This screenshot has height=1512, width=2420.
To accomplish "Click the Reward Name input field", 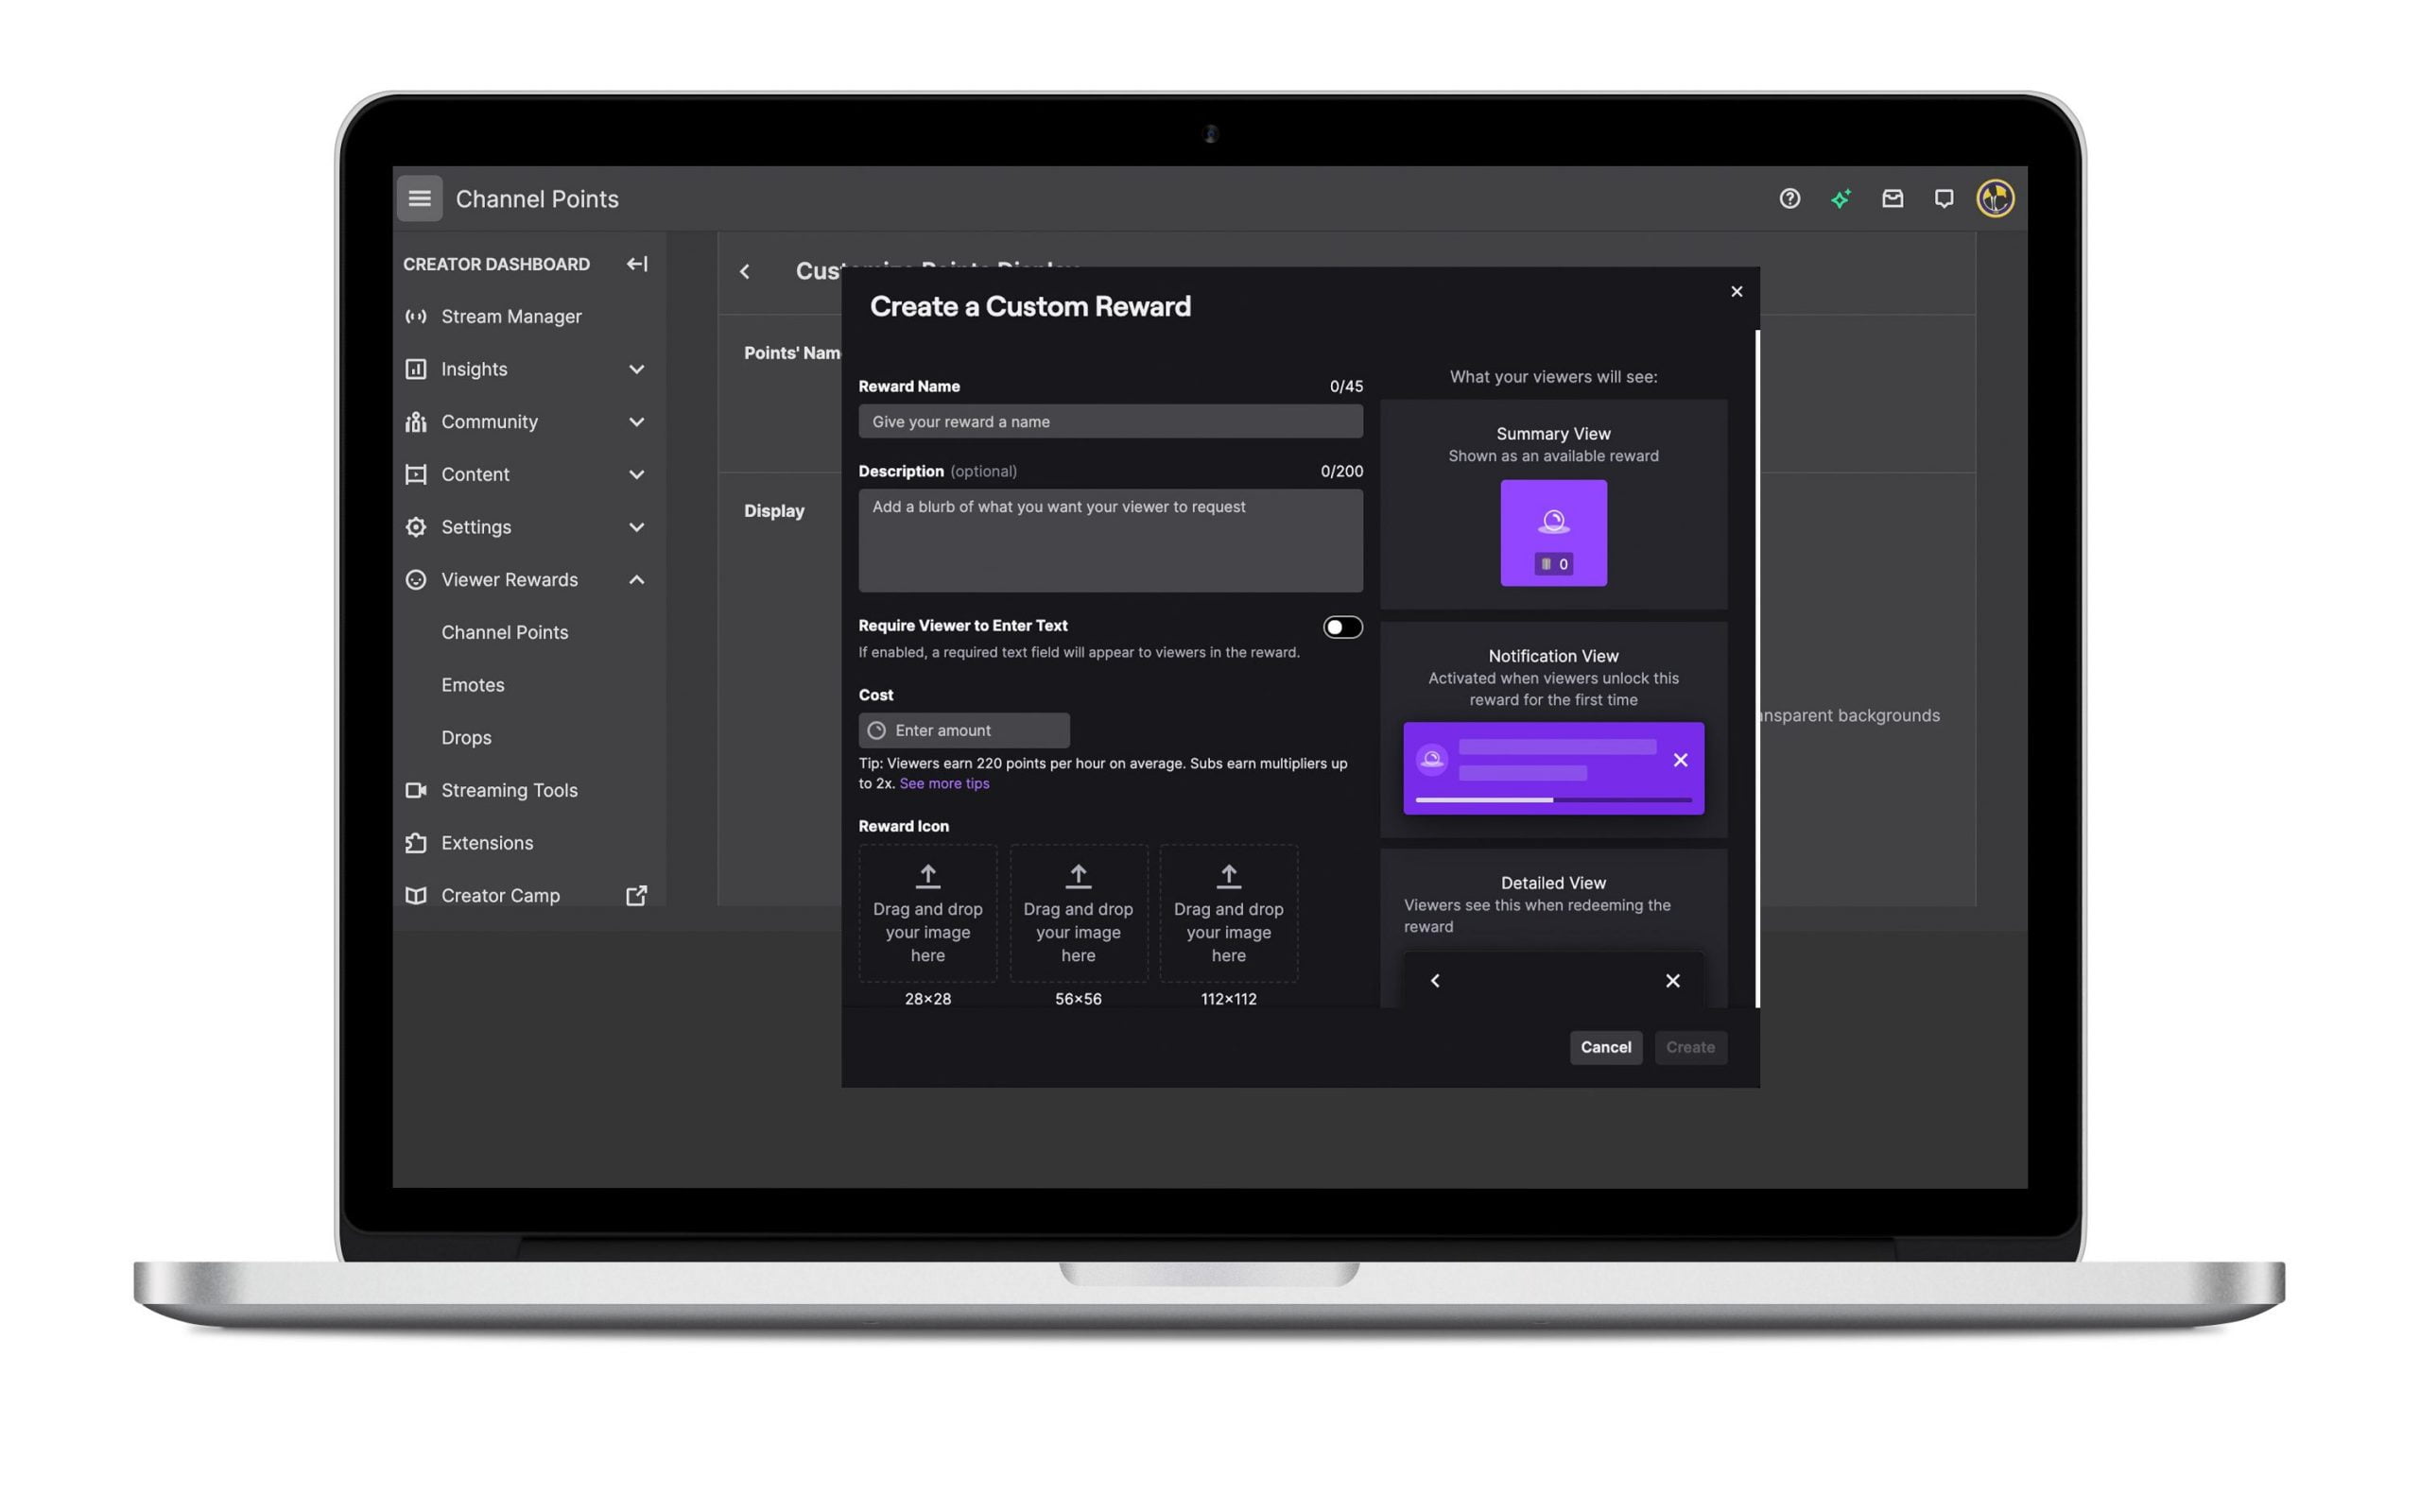I will 1110,421.
